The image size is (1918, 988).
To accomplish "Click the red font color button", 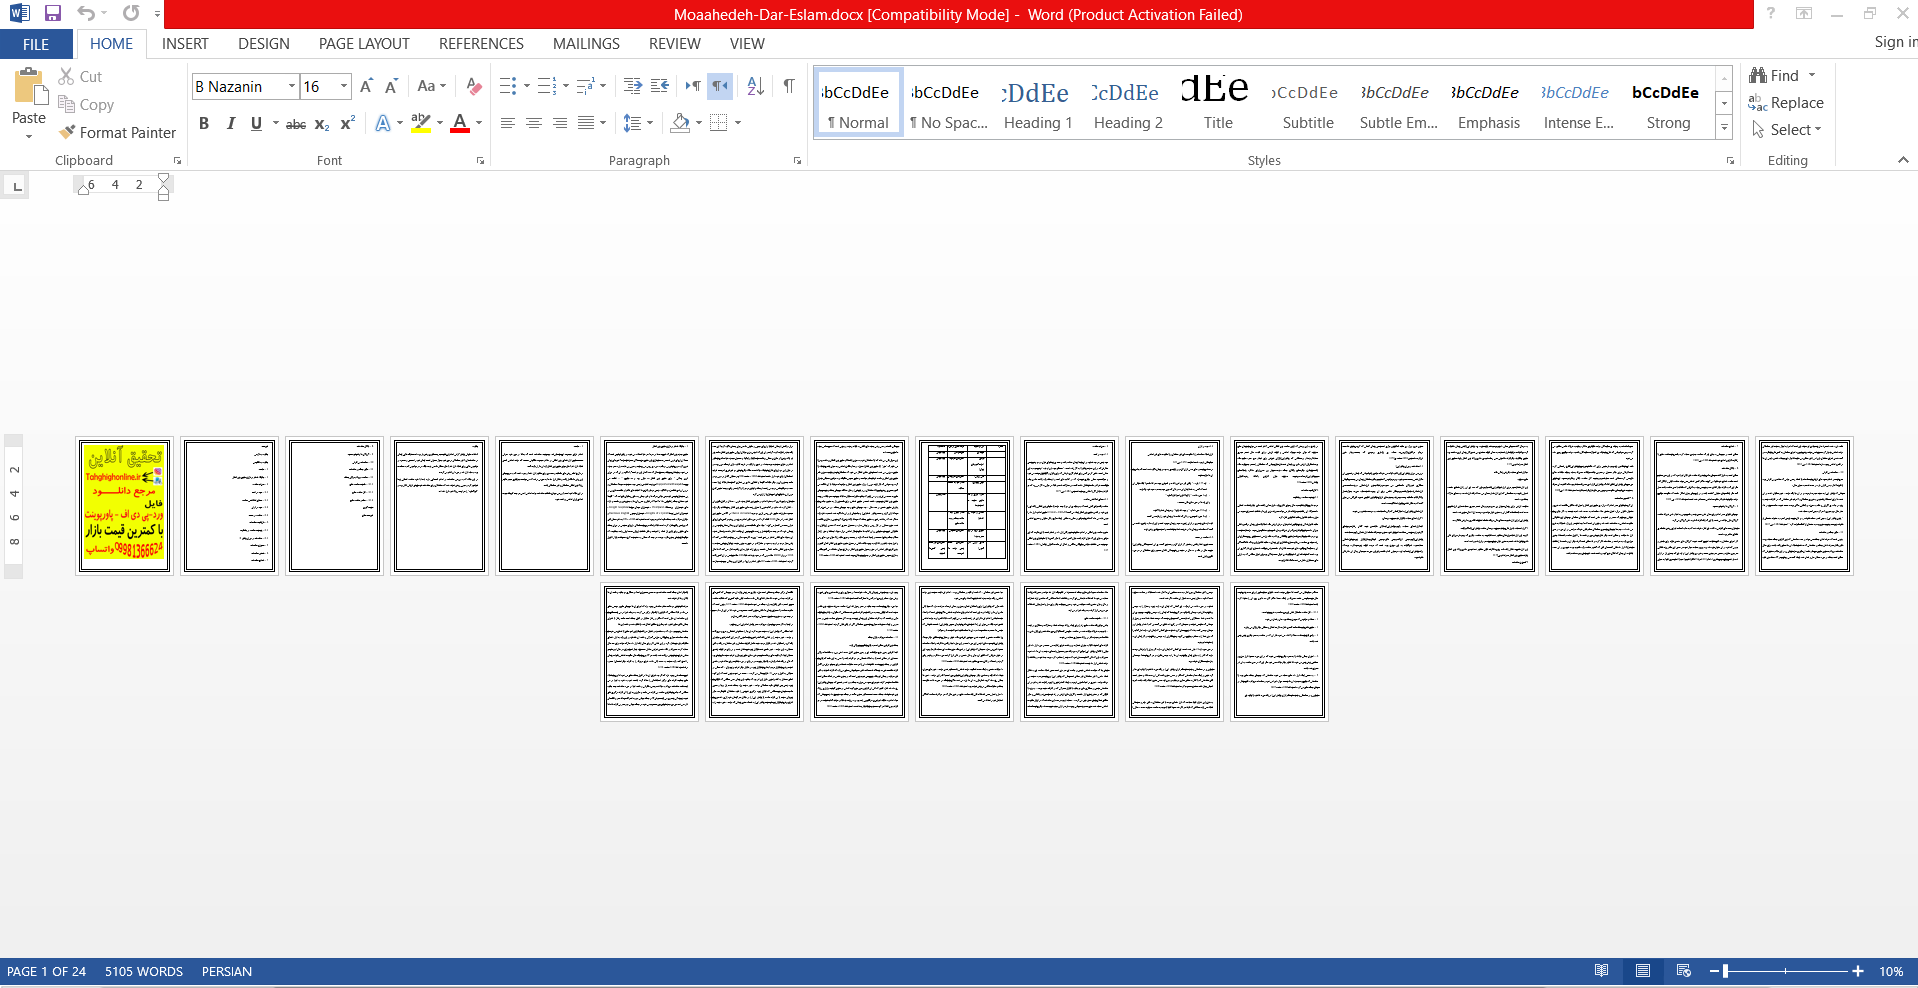I will click(460, 123).
